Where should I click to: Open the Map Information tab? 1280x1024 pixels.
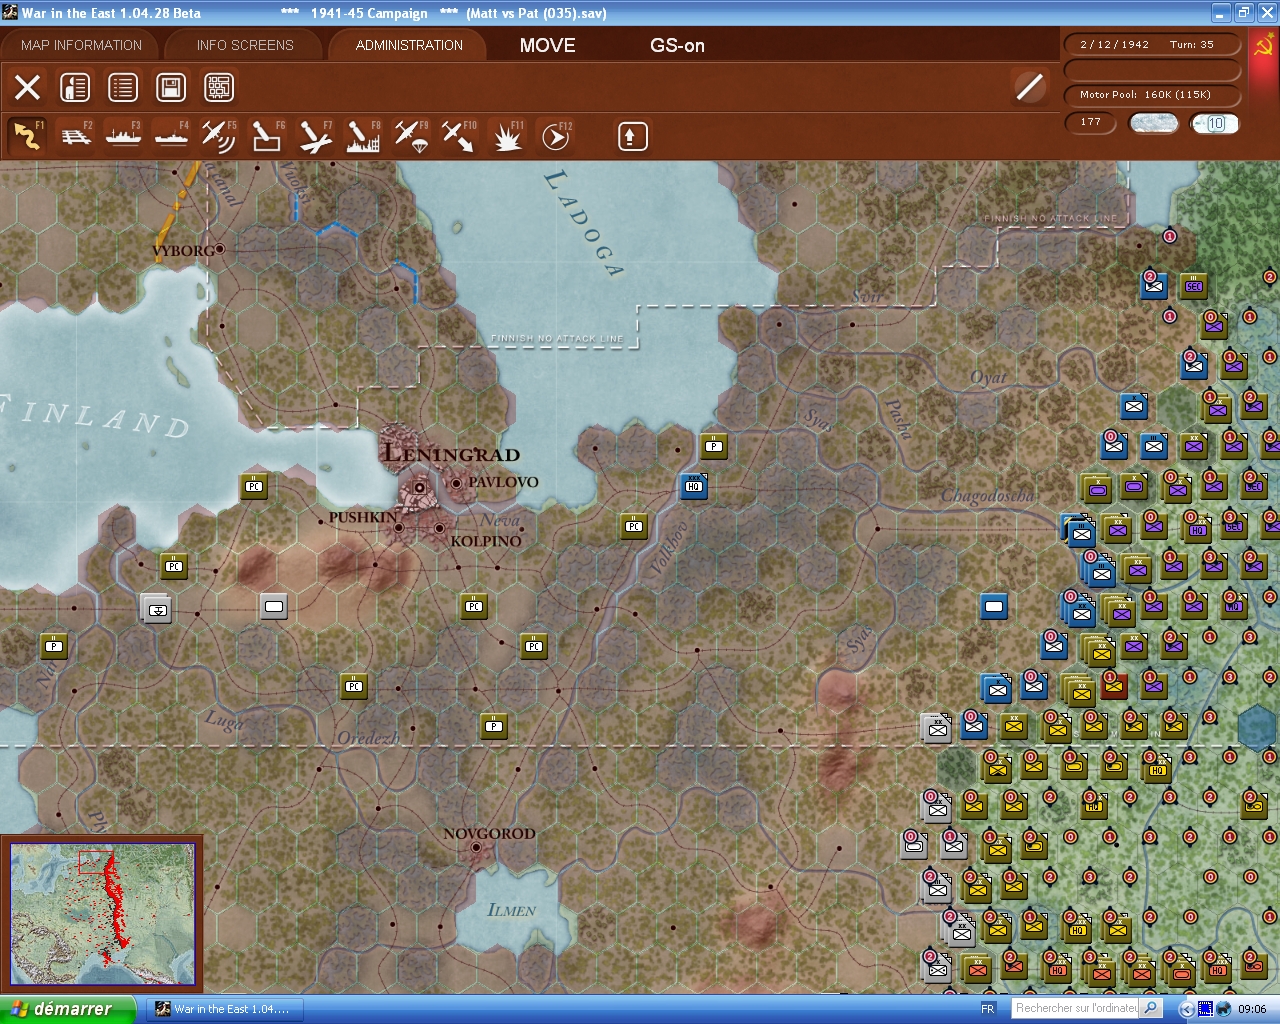point(81,45)
